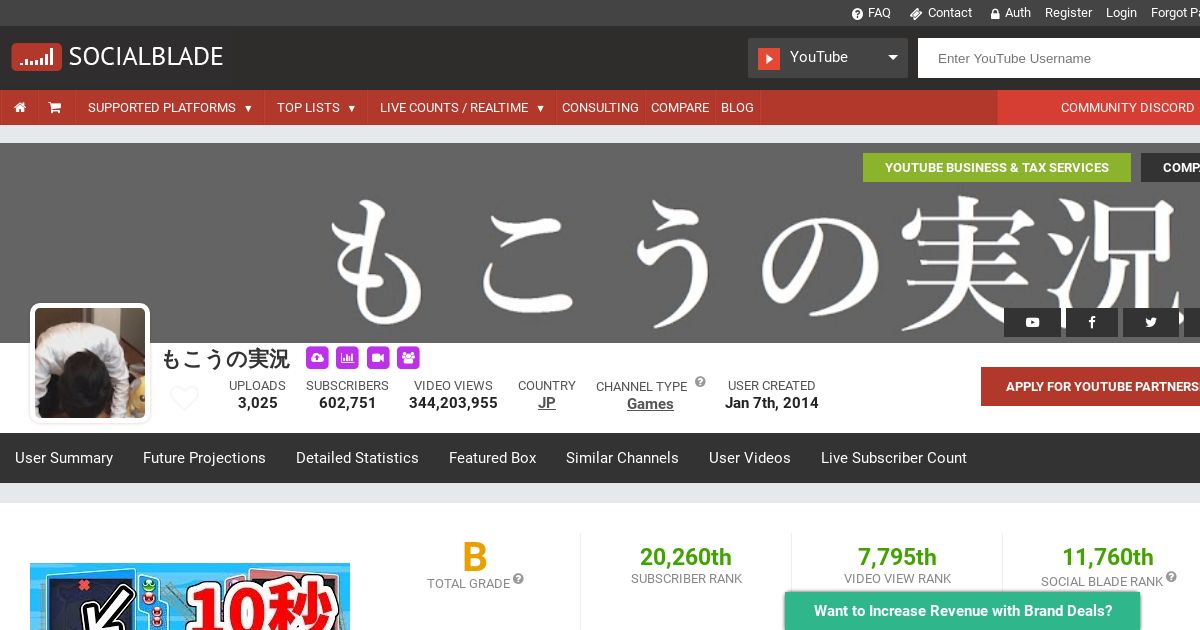This screenshot has width=1200, height=630.
Task: Switch to User Videos tab
Action: click(750, 458)
